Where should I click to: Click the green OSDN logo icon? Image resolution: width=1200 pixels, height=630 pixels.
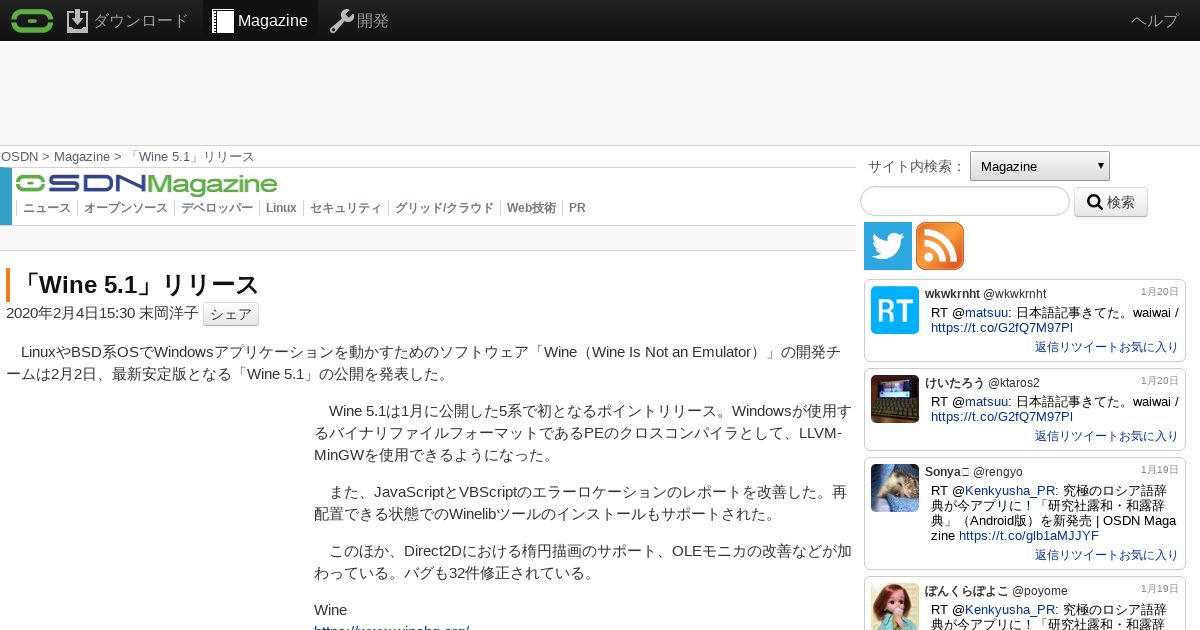click(32, 20)
